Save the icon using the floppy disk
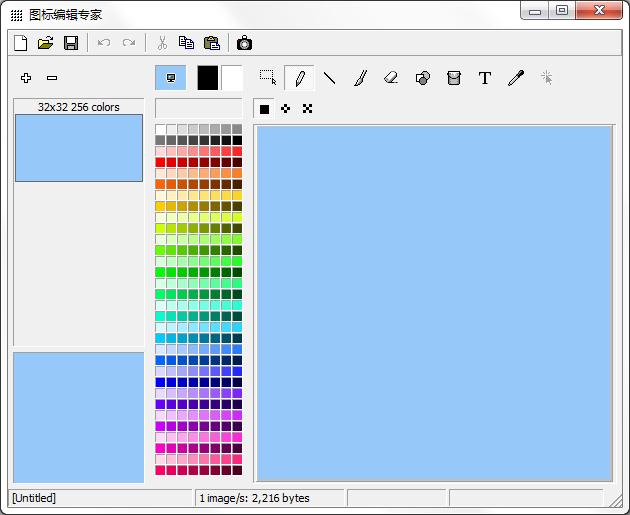The height and width of the screenshot is (515, 630). coord(71,43)
